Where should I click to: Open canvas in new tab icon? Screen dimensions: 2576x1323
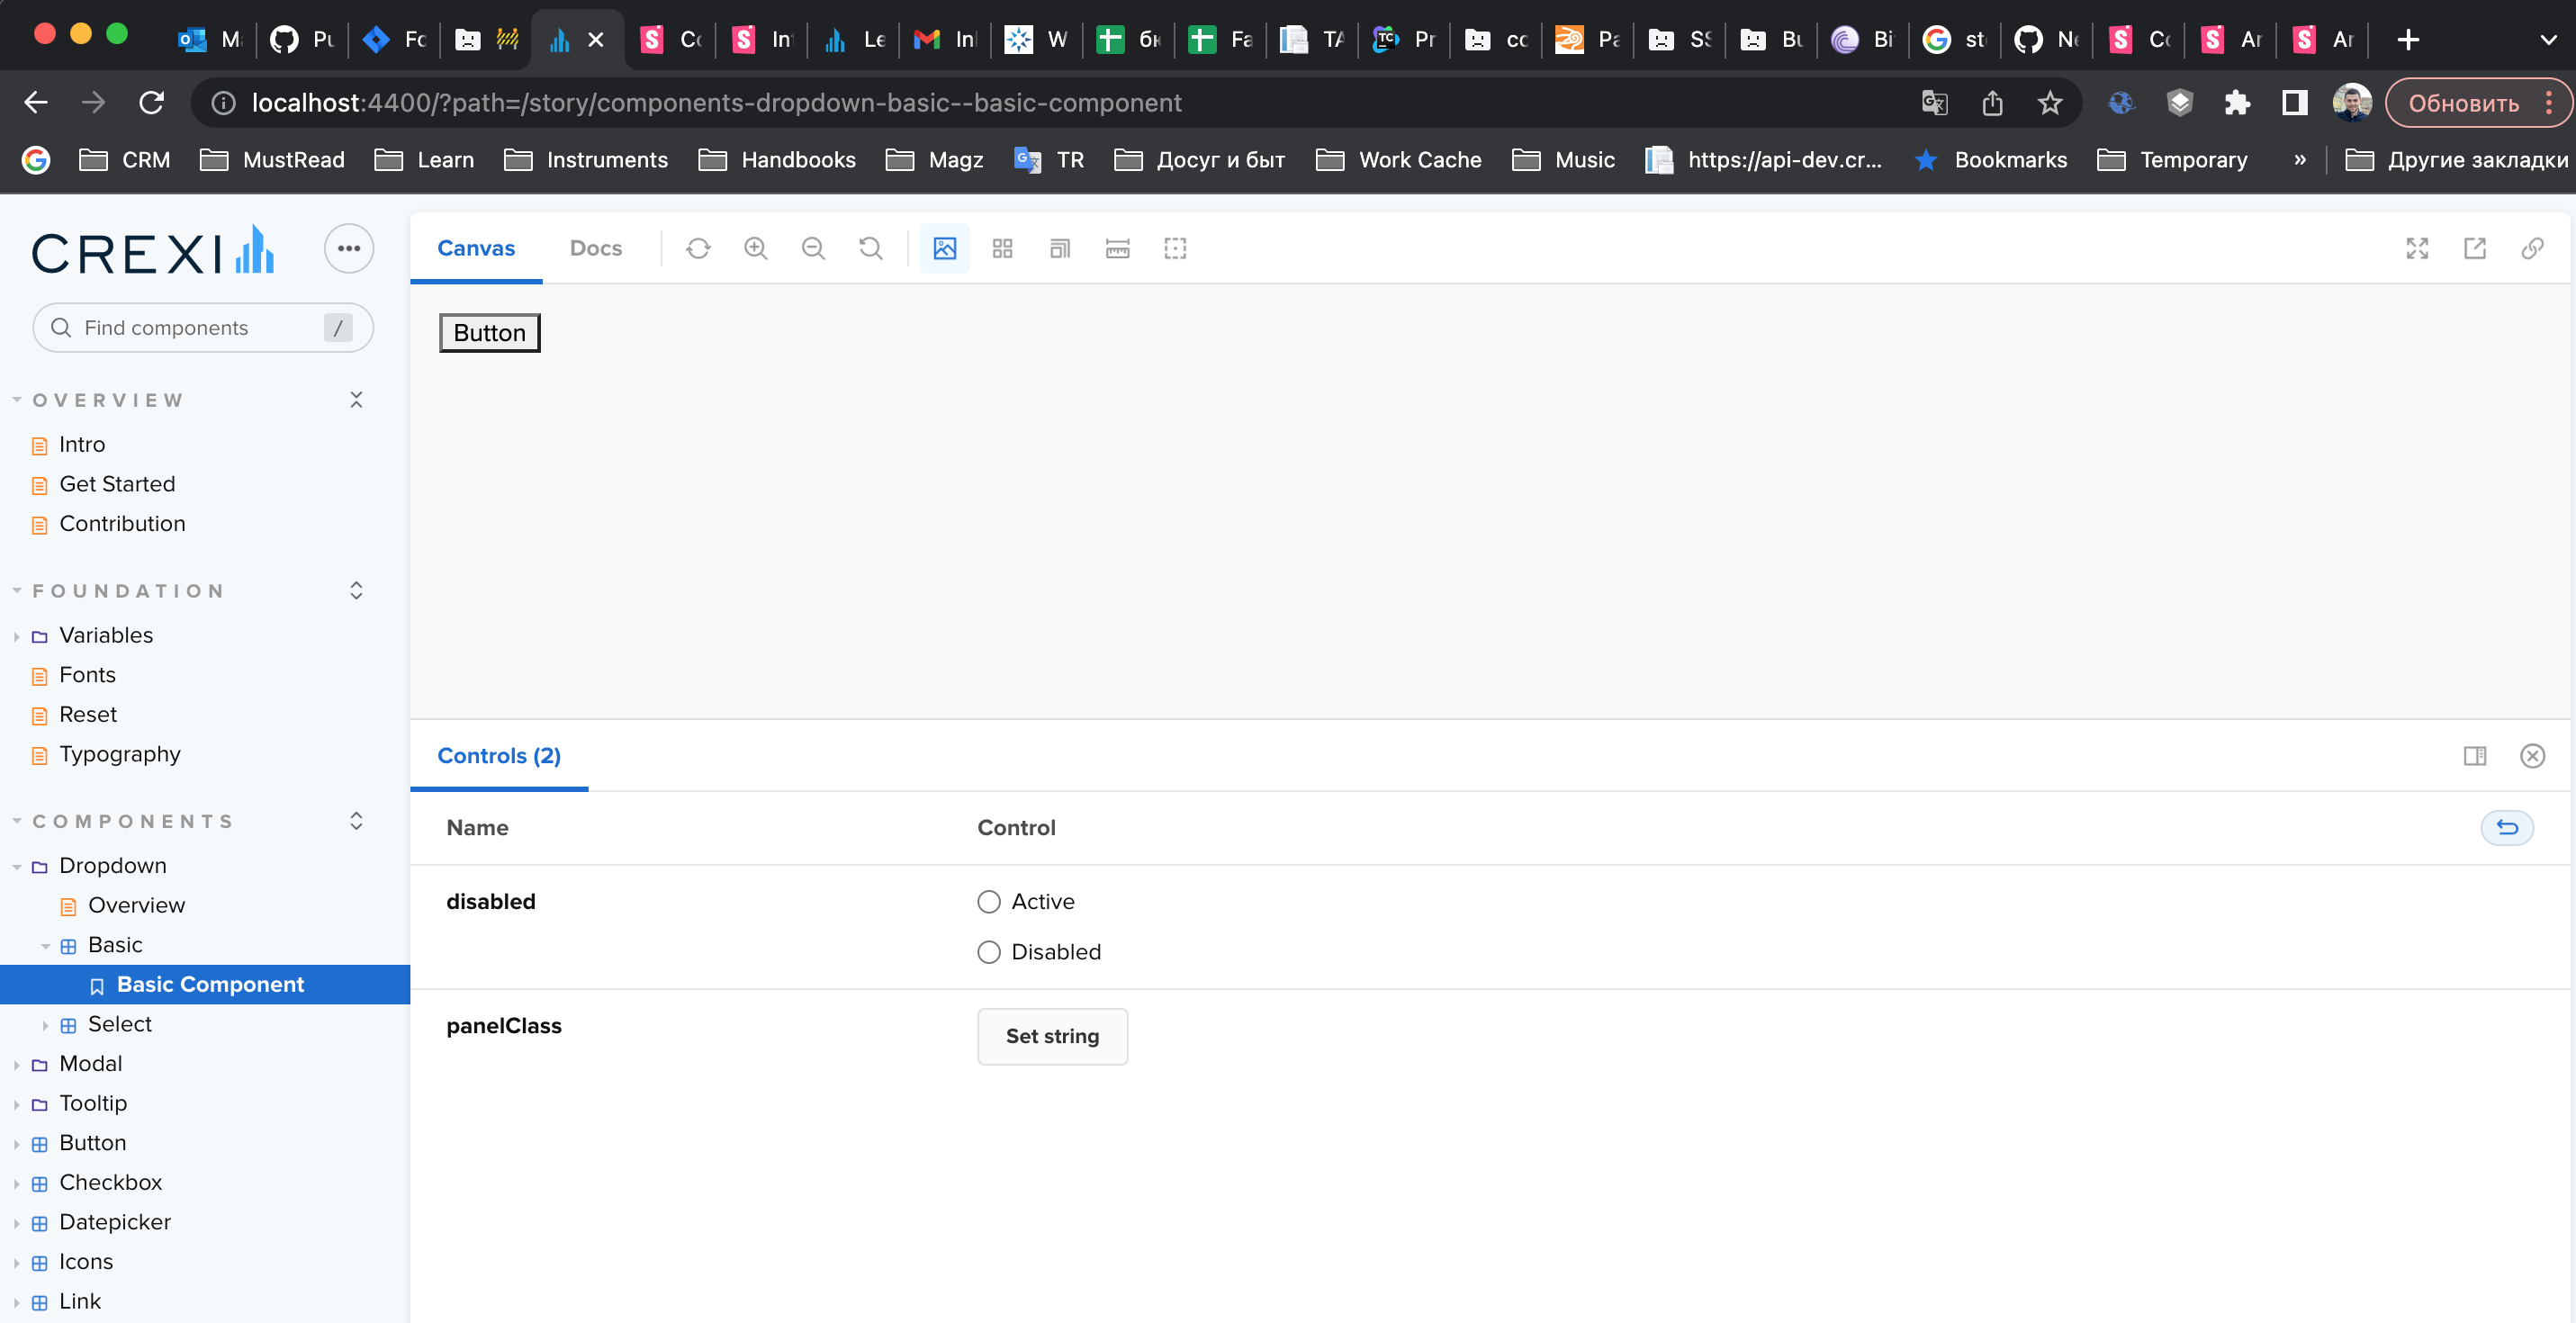point(2475,248)
